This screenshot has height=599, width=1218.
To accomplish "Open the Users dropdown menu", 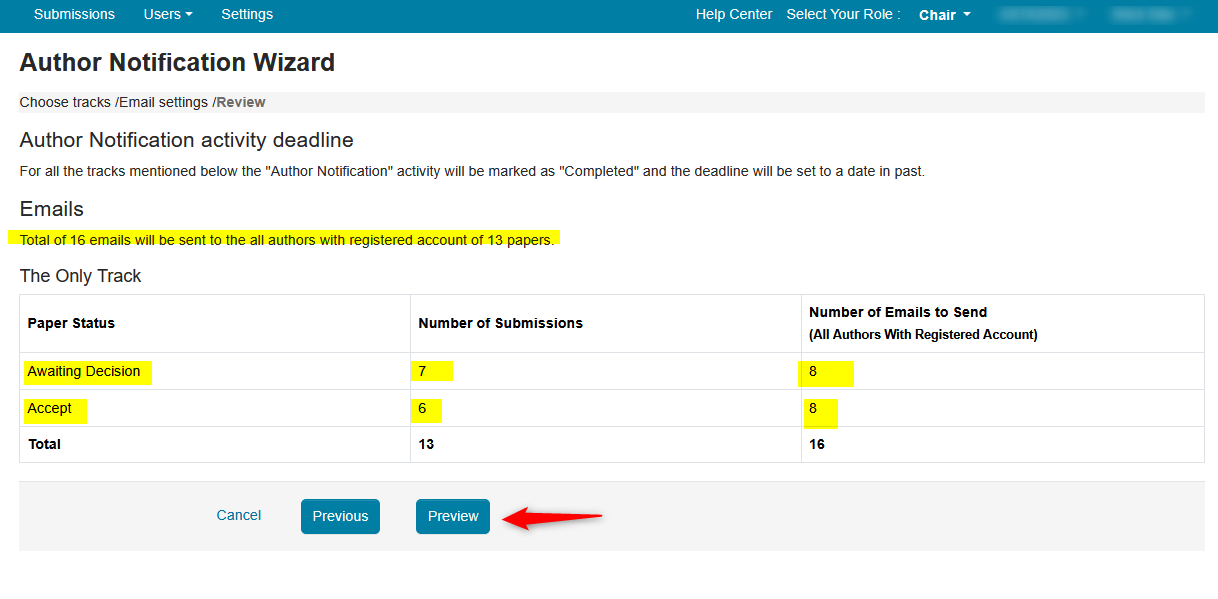I will click(167, 14).
